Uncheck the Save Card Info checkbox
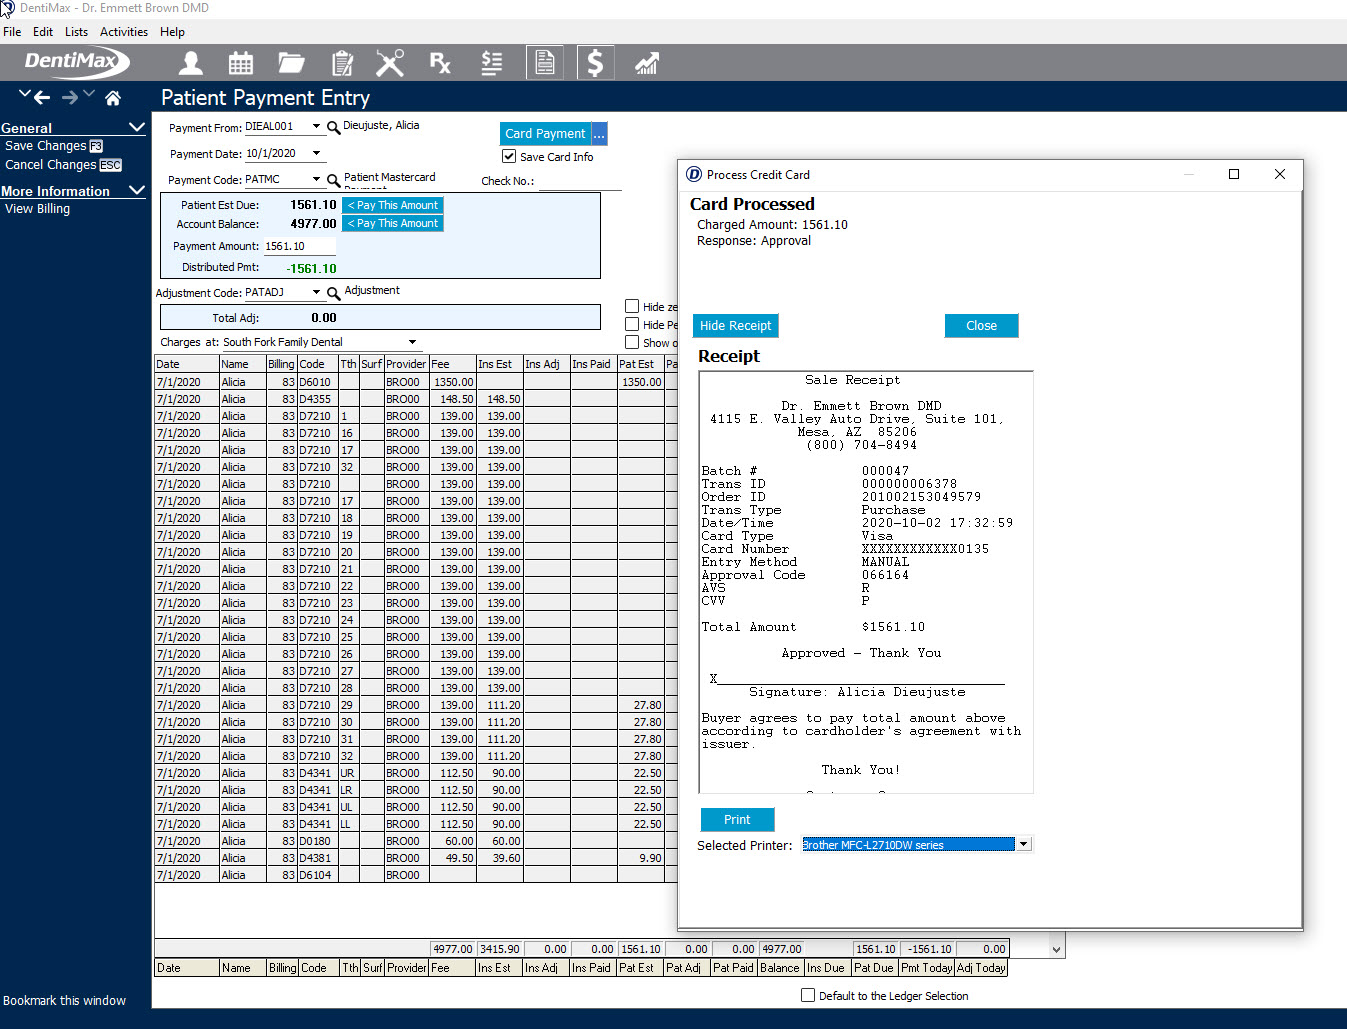The height and width of the screenshot is (1029, 1347). pos(509,157)
